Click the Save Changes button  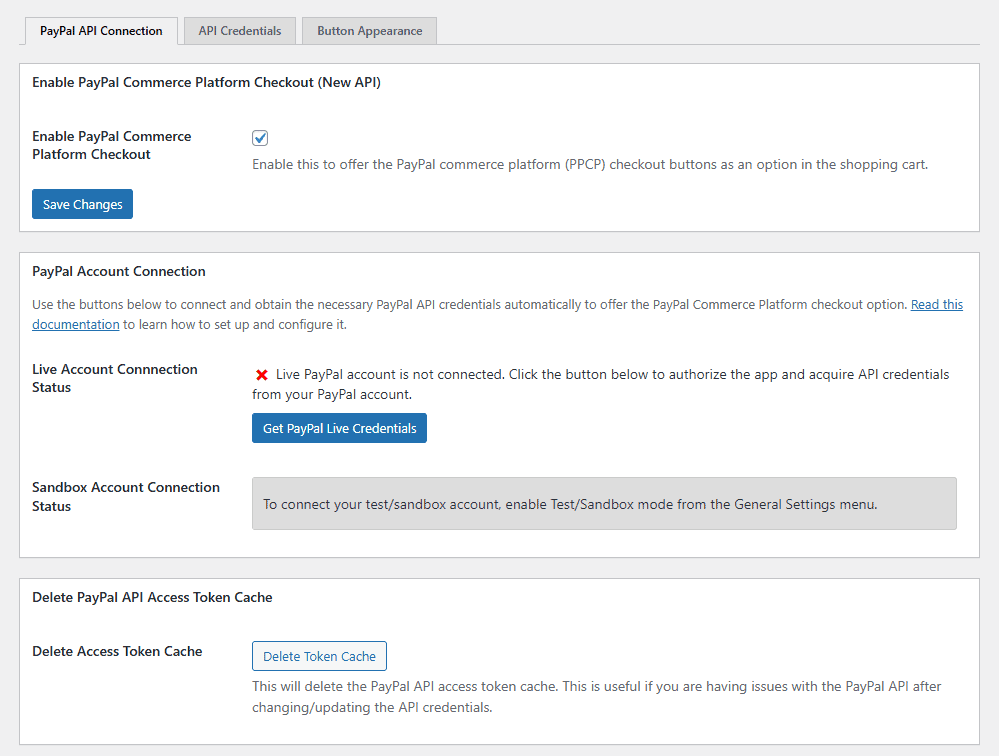click(82, 204)
